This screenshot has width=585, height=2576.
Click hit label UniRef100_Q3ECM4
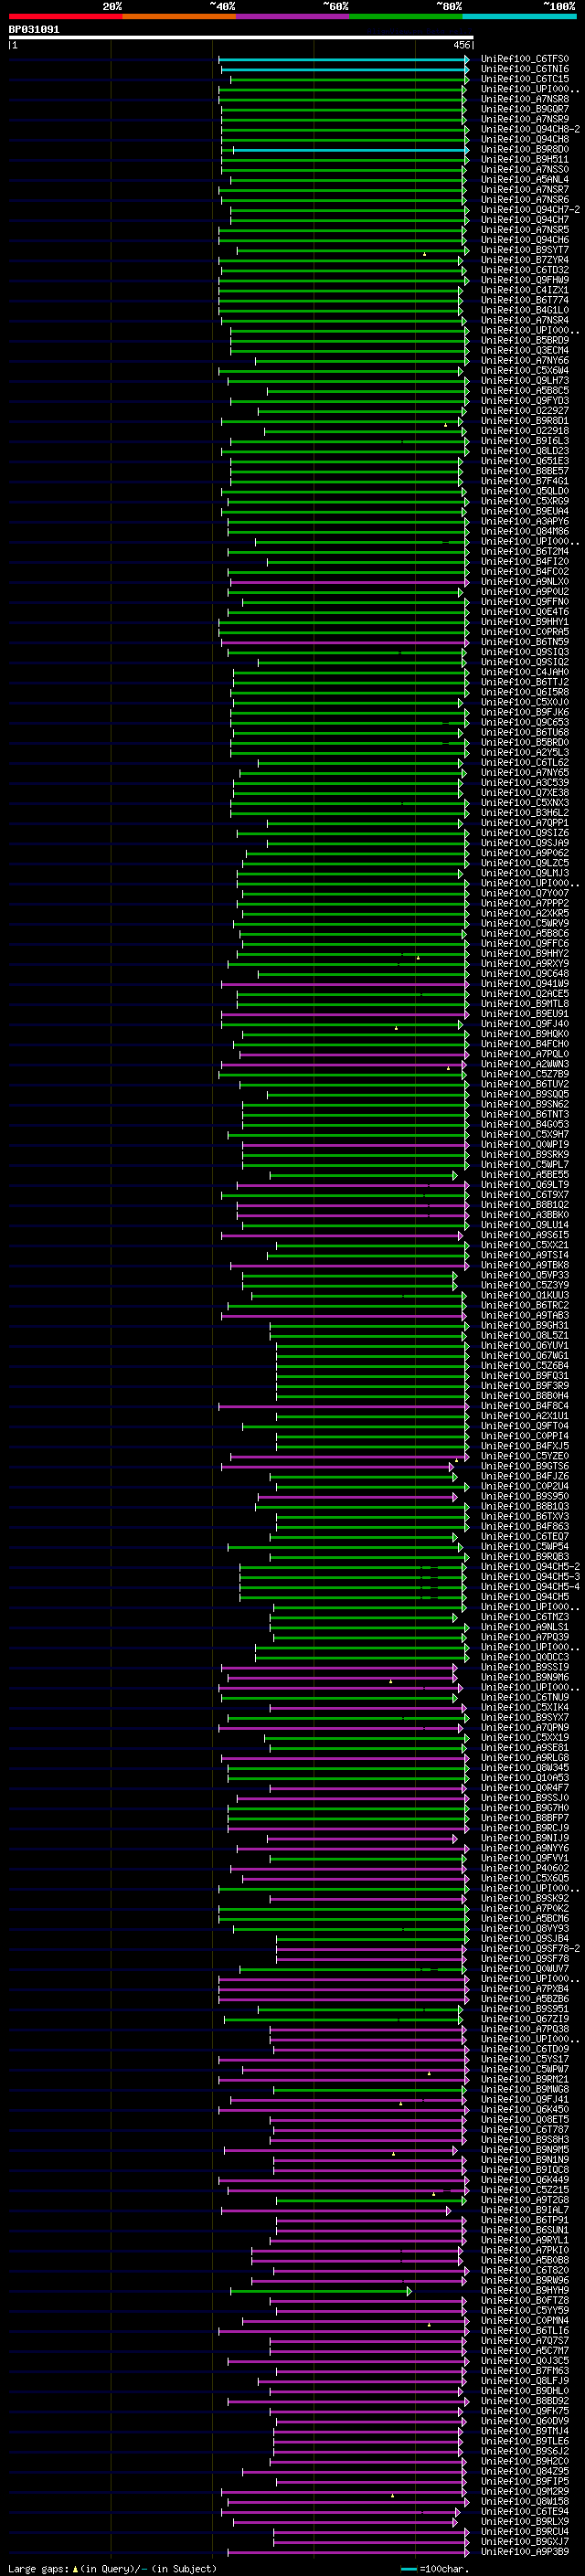coord(525,351)
